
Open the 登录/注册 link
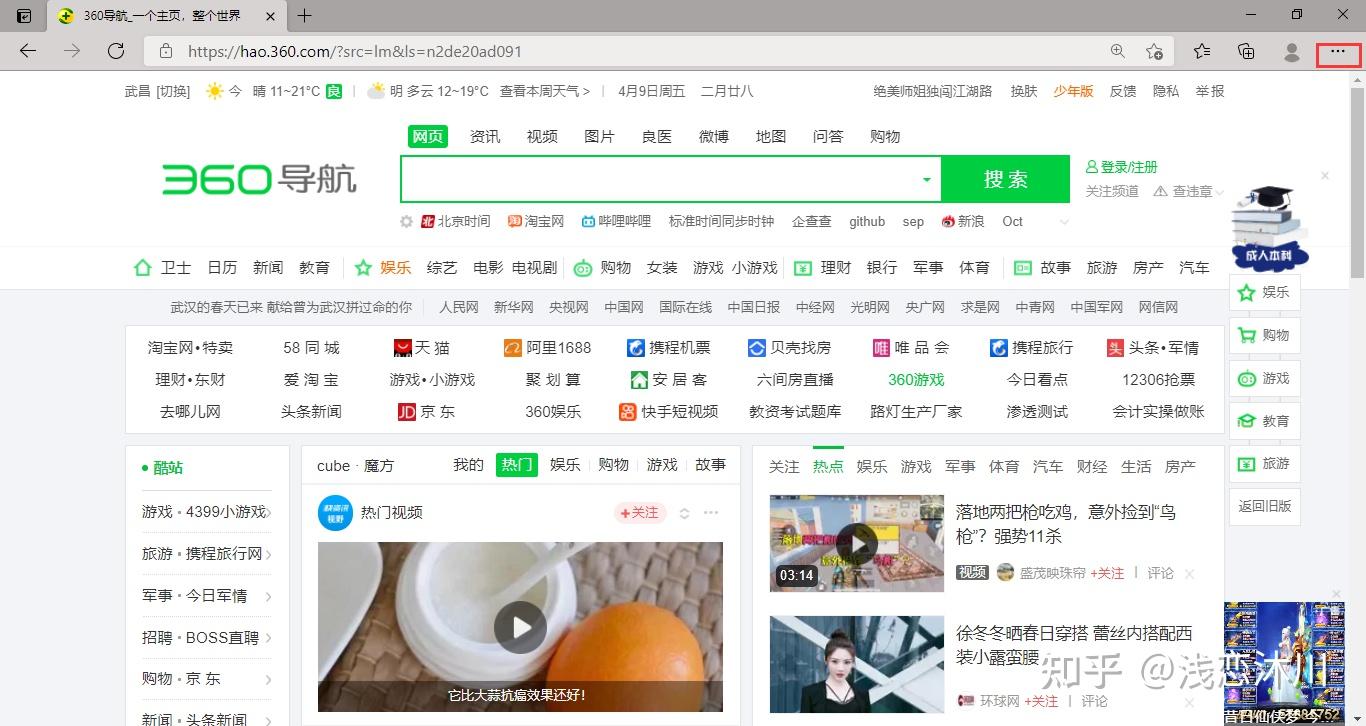click(1128, 166)
